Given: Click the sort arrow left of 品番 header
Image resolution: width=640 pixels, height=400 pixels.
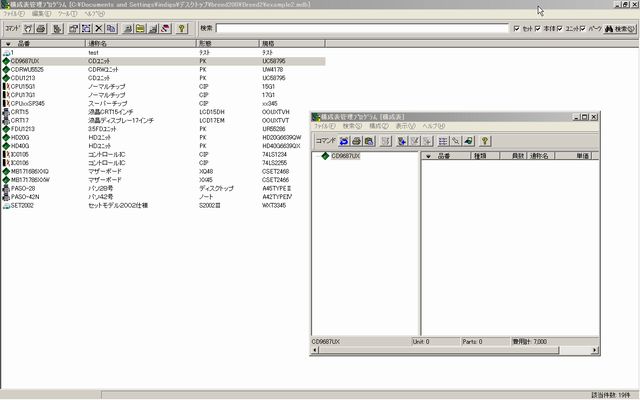Looking at the screenshot, I should click(8, 45).
